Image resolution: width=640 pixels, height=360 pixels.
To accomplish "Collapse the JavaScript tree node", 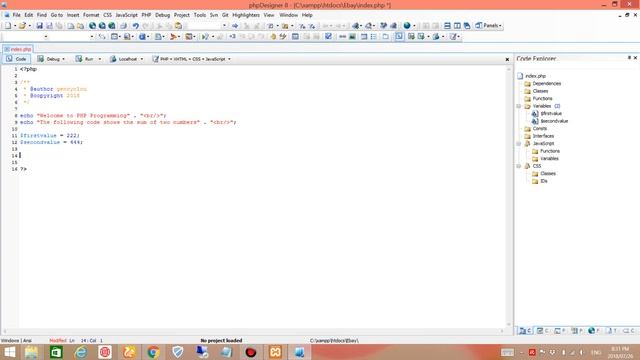I will pos(519,144).
